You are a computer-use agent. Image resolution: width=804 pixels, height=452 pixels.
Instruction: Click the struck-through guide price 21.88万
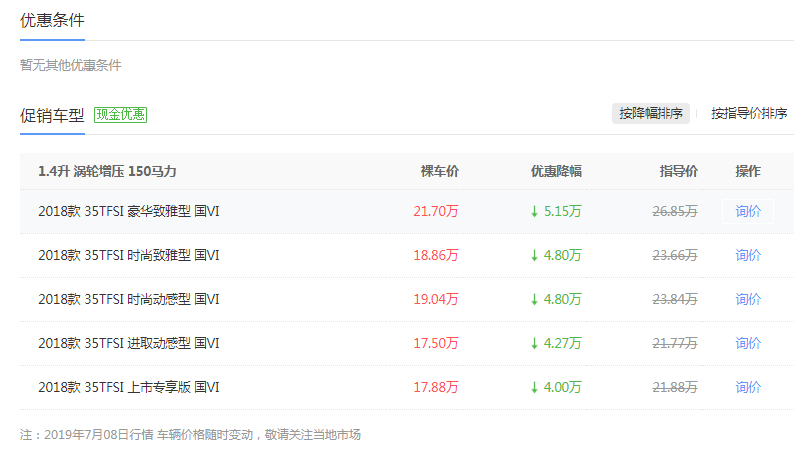click(x=675, y=387)
